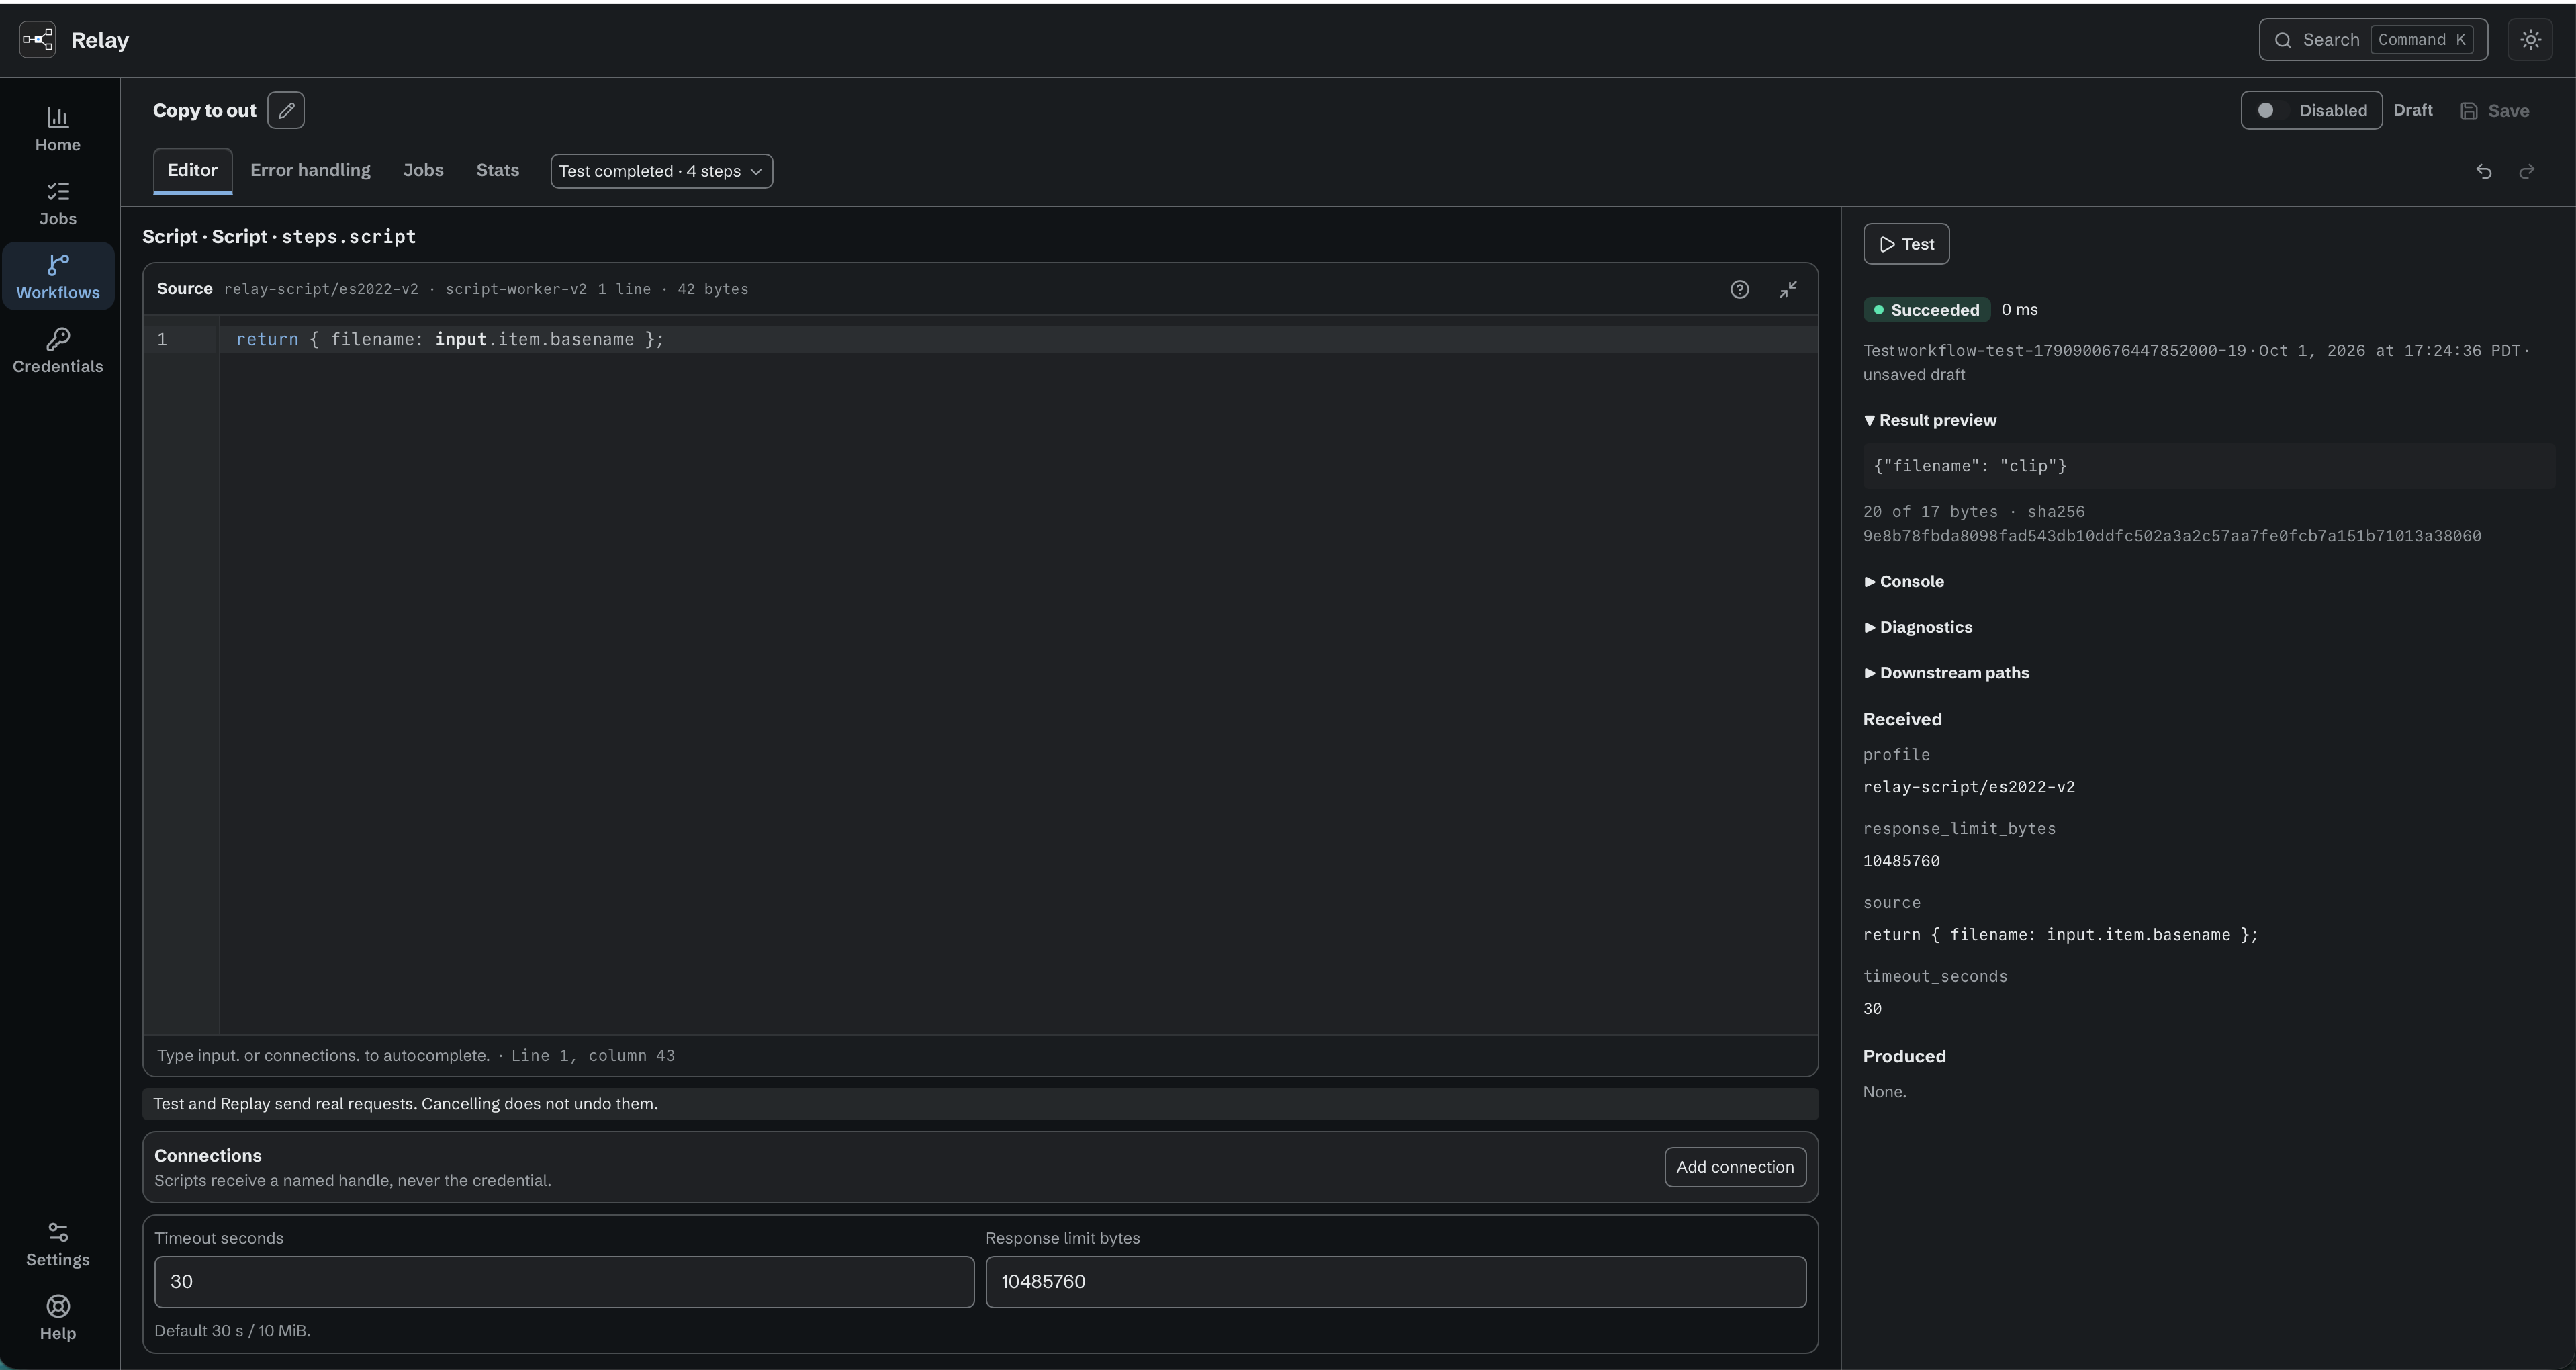Click the undo arrow icon

click(x=2484, y=171)
